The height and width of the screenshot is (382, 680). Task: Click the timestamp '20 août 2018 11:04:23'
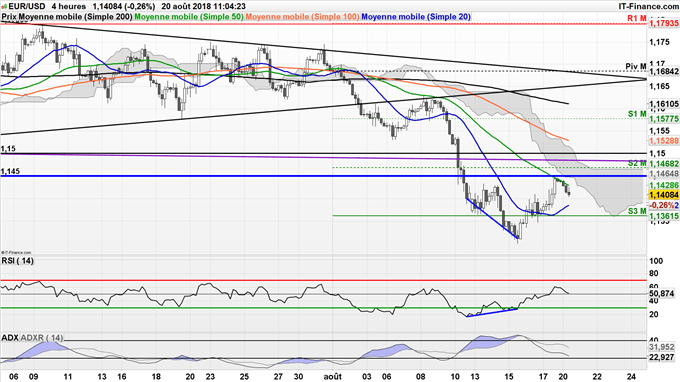tap(203, 7)
